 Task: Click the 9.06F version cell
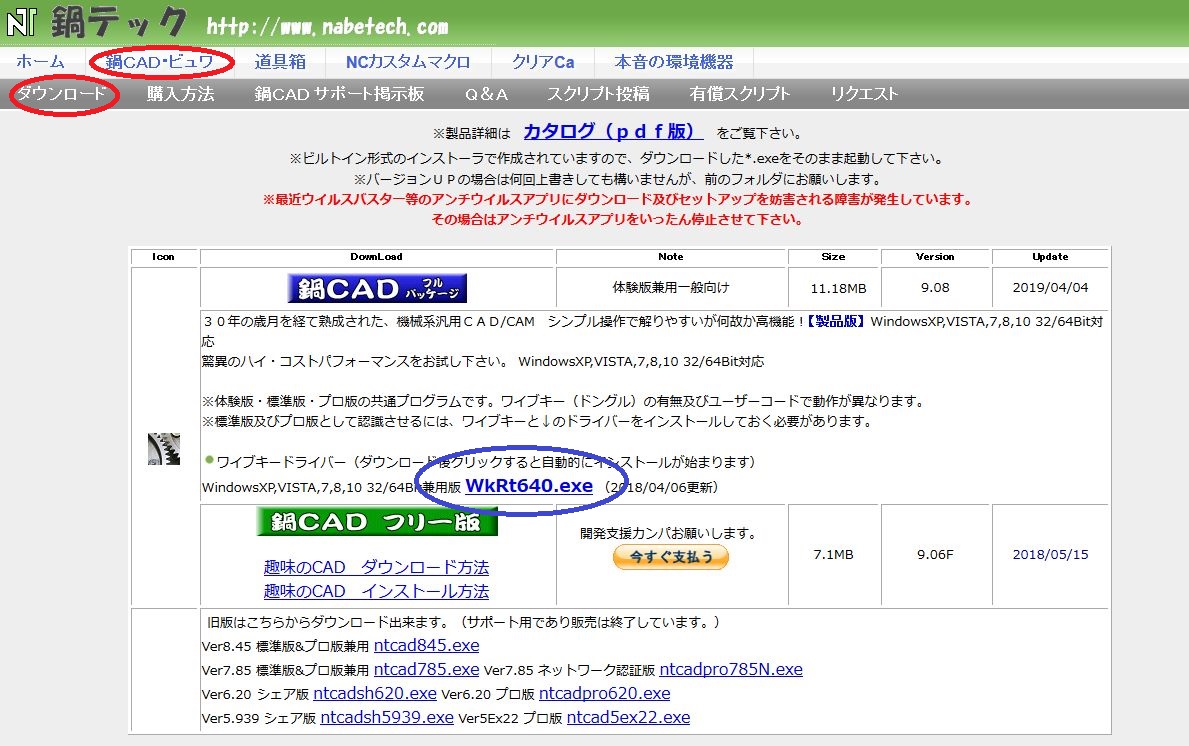[935, 554]
